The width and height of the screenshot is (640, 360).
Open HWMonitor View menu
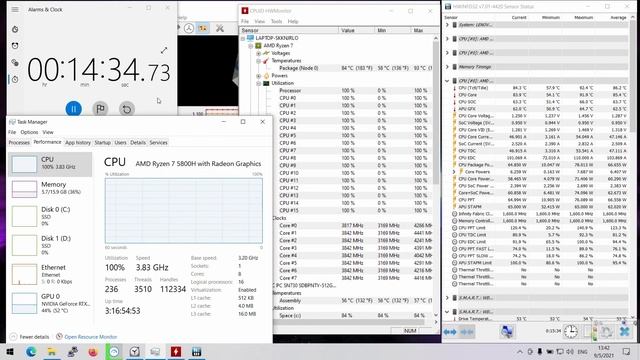tap(260, 21)
